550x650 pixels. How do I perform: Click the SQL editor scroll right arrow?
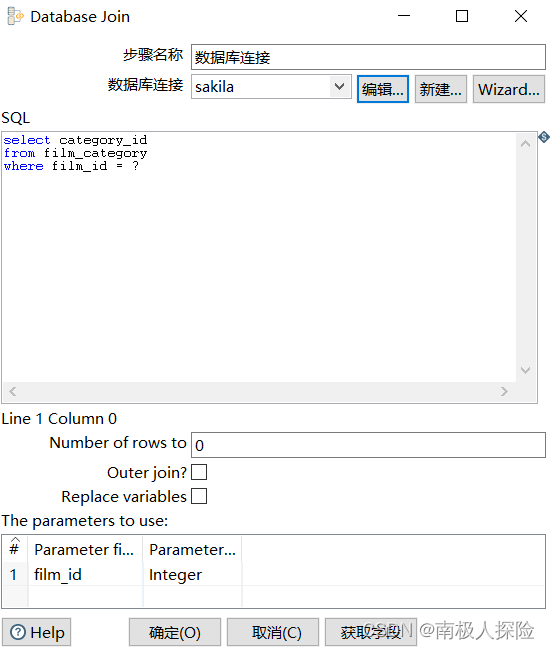point(504,391)
